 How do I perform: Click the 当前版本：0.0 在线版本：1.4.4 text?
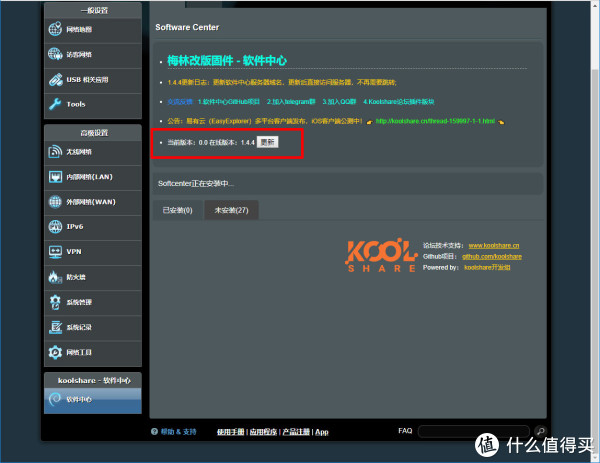click(x=211, y=142)
